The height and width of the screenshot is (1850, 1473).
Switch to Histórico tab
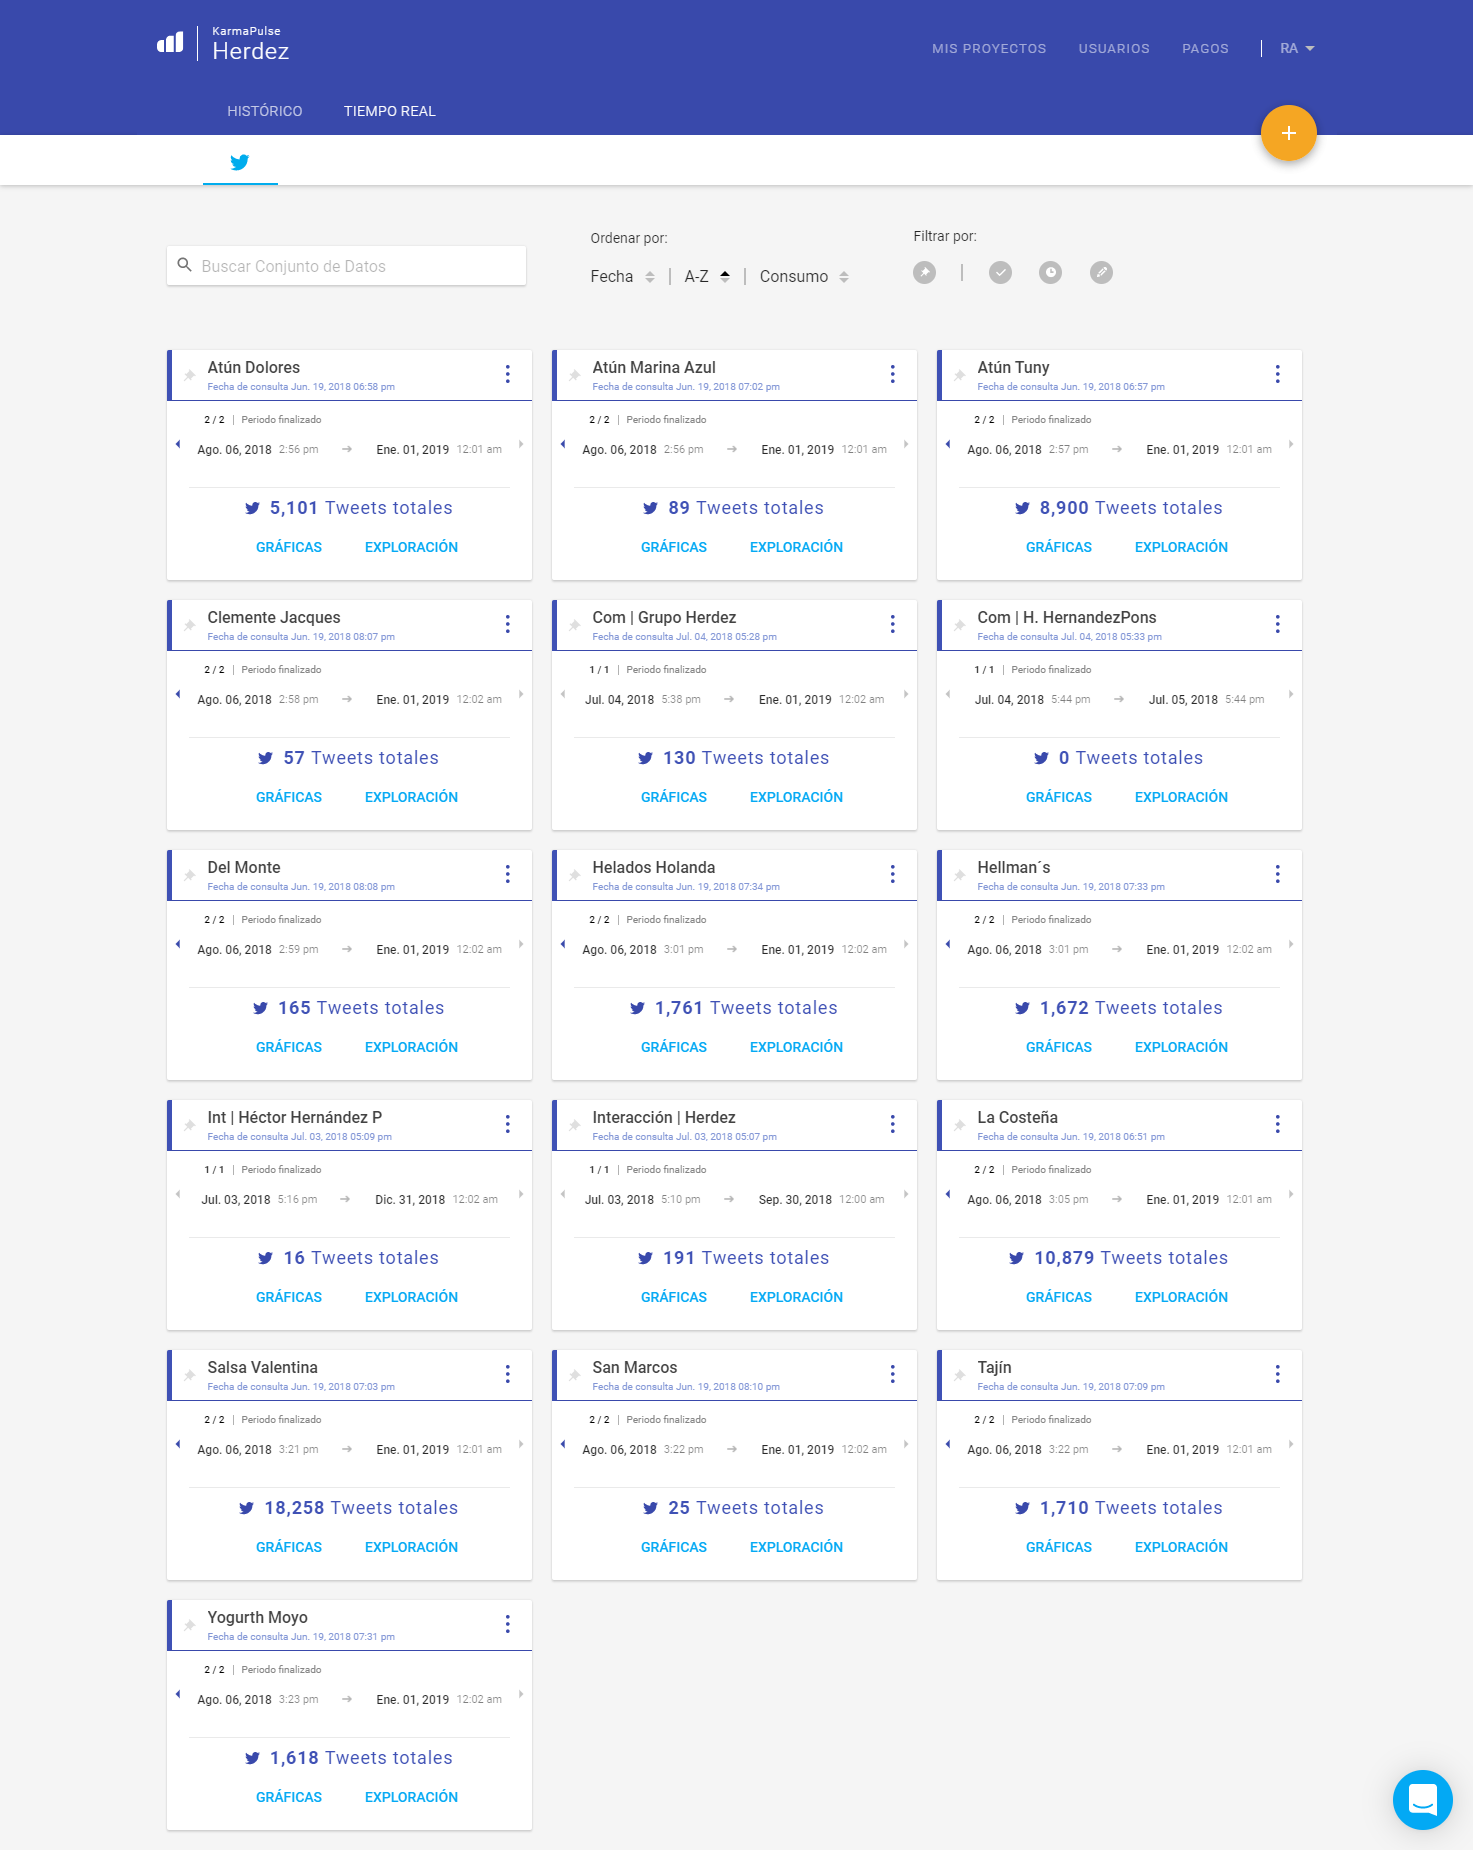pos(265,111)
